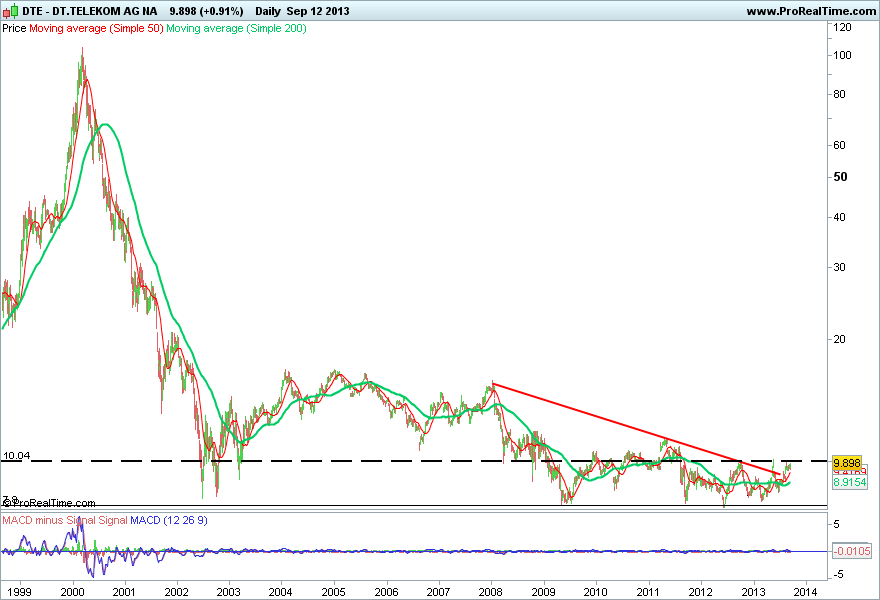Select the DTE - DT.TELEKOM AG NA title

(90, 11)
